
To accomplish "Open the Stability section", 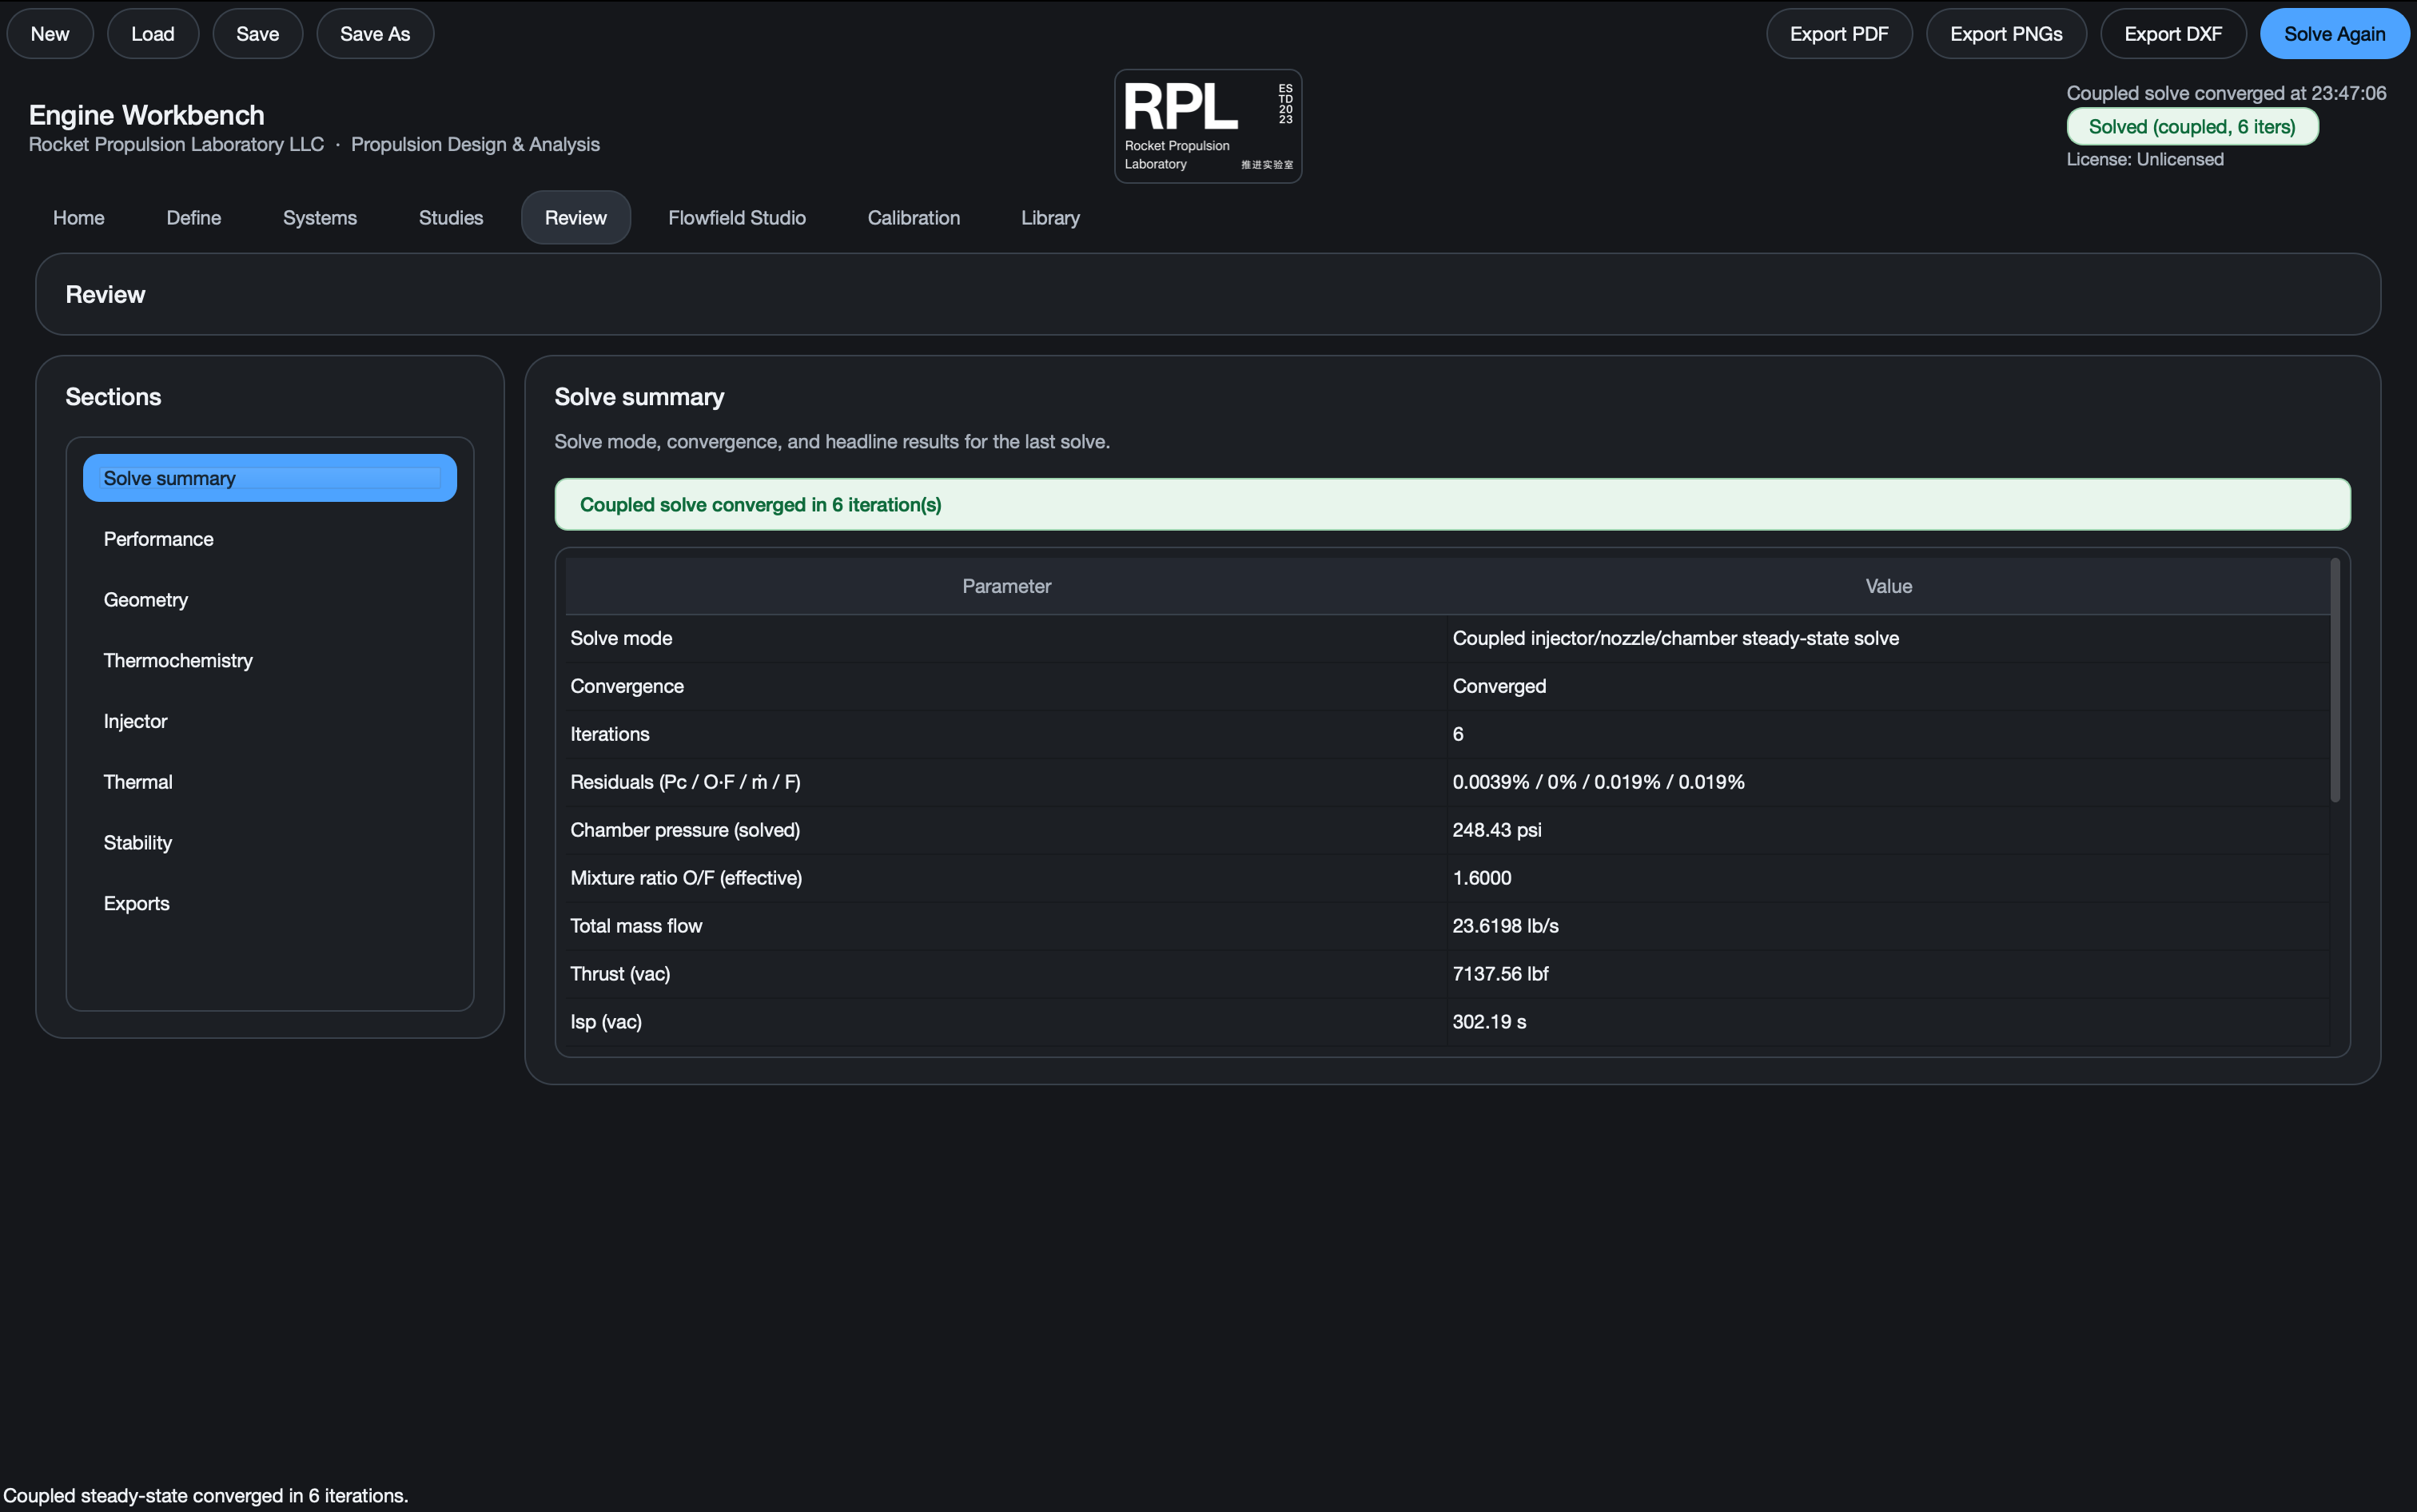I will click(x=270, y=843).
